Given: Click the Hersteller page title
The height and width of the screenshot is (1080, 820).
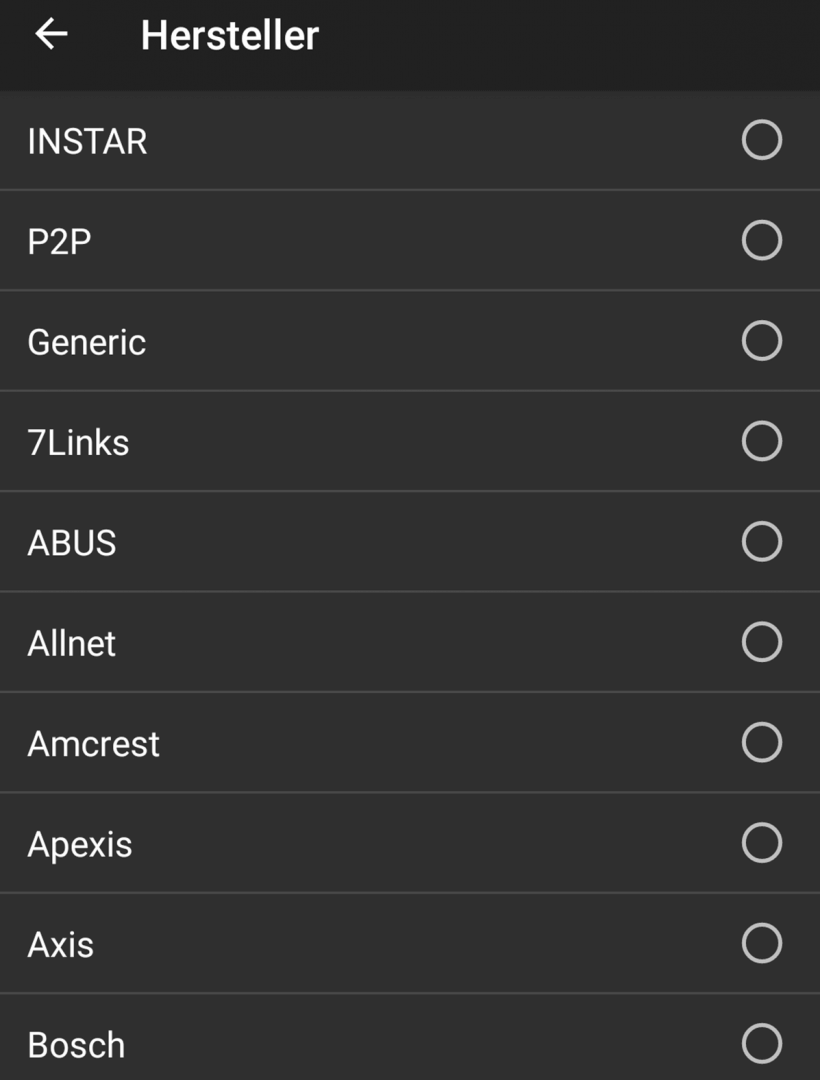Looking at the screenshot, I should tap(230, 35).
